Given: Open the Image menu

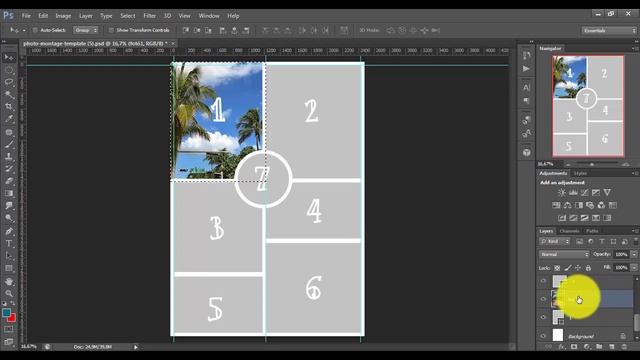Looking at the screenshot, I should pos(63,16).
